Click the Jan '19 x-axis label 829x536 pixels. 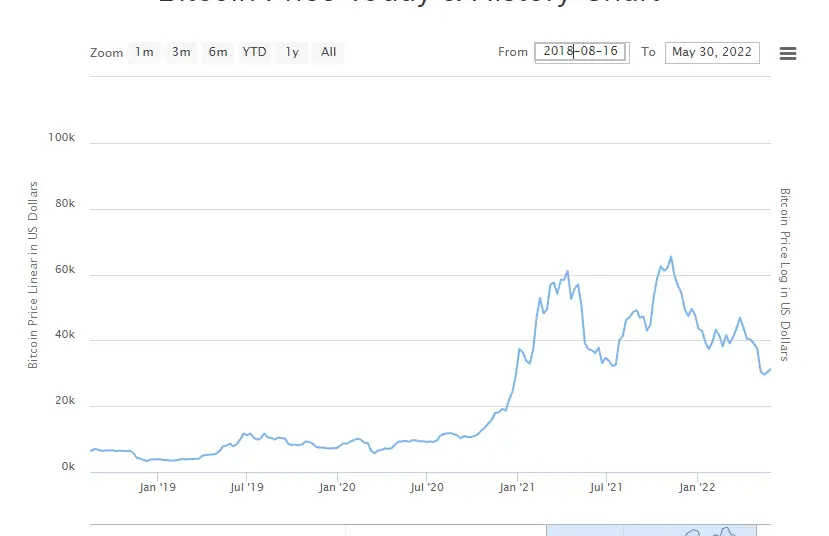click(x=157, y=487)
